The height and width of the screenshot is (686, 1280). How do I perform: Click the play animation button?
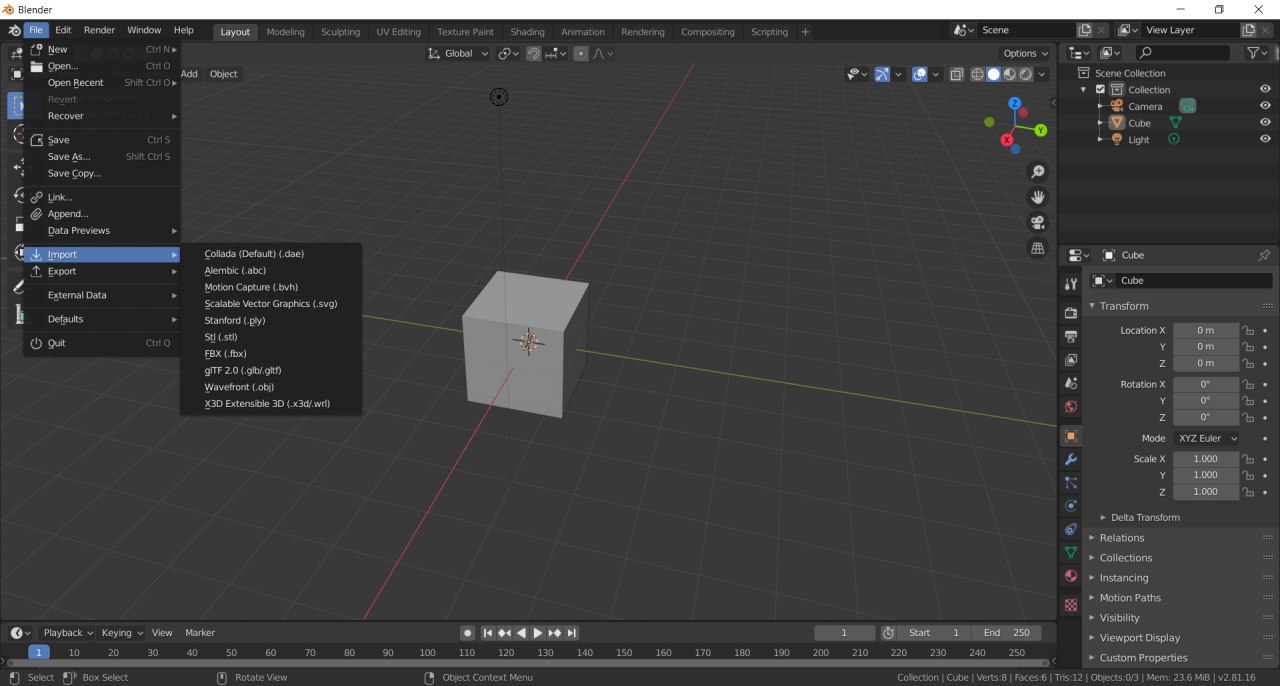click(537, 633)
